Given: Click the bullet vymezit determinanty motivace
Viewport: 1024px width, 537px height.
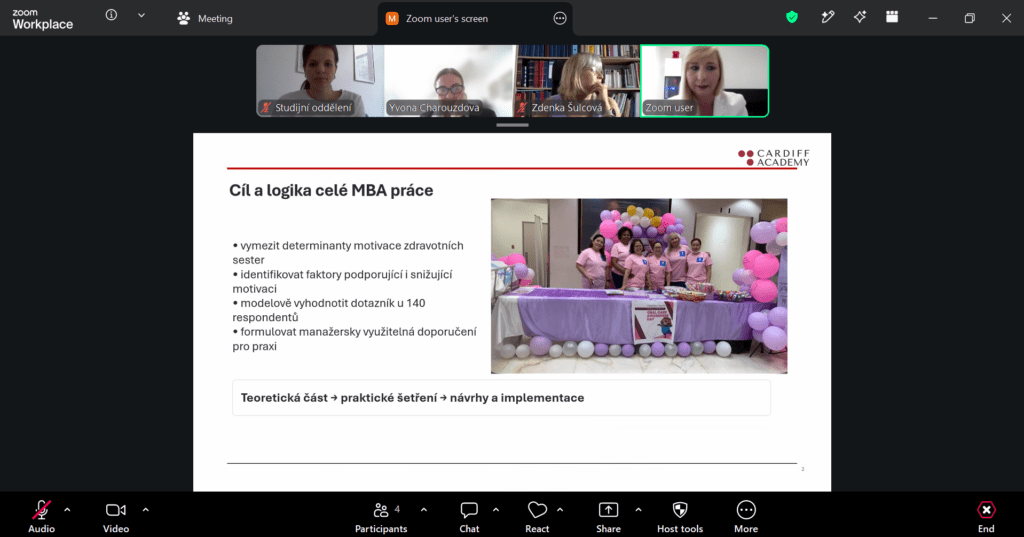Looking at the screenshot, I should click(x=348, y=253).
